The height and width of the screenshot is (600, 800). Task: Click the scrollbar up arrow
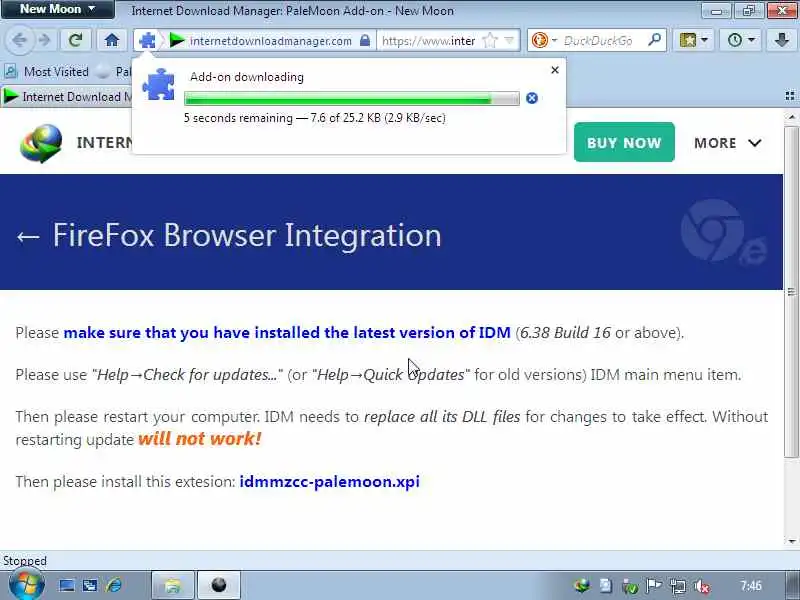(x=791, y=117)
